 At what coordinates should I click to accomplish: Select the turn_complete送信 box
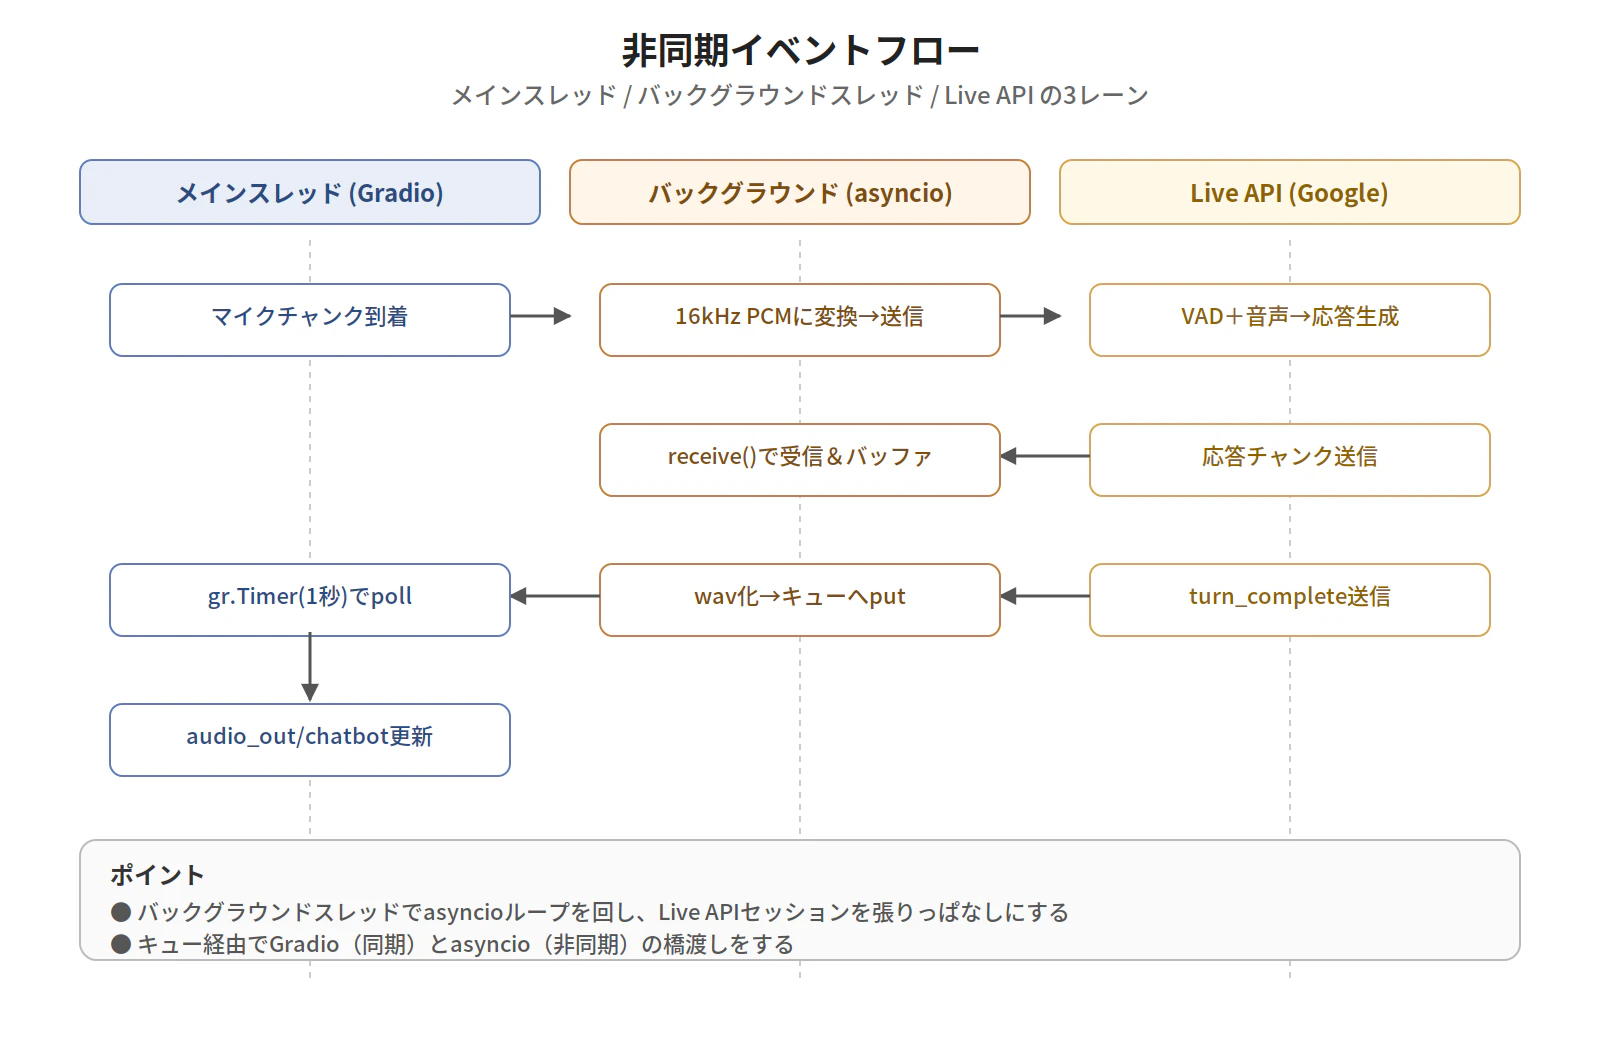pos(1288,599)
